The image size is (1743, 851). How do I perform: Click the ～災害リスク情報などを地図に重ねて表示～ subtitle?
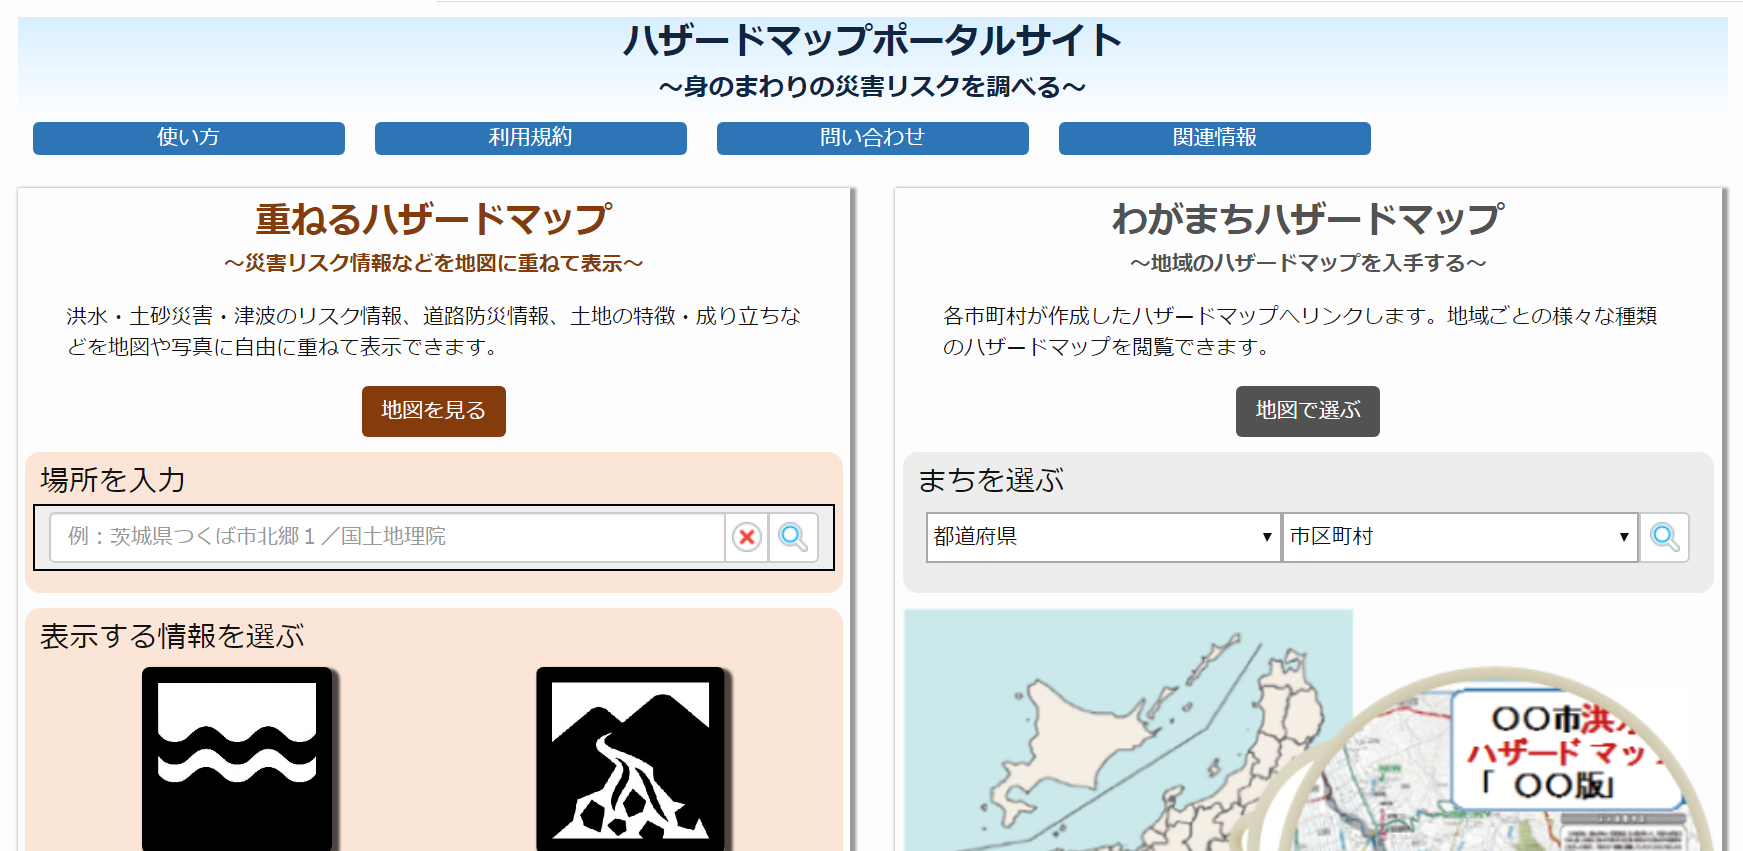[x=434, y=263]
